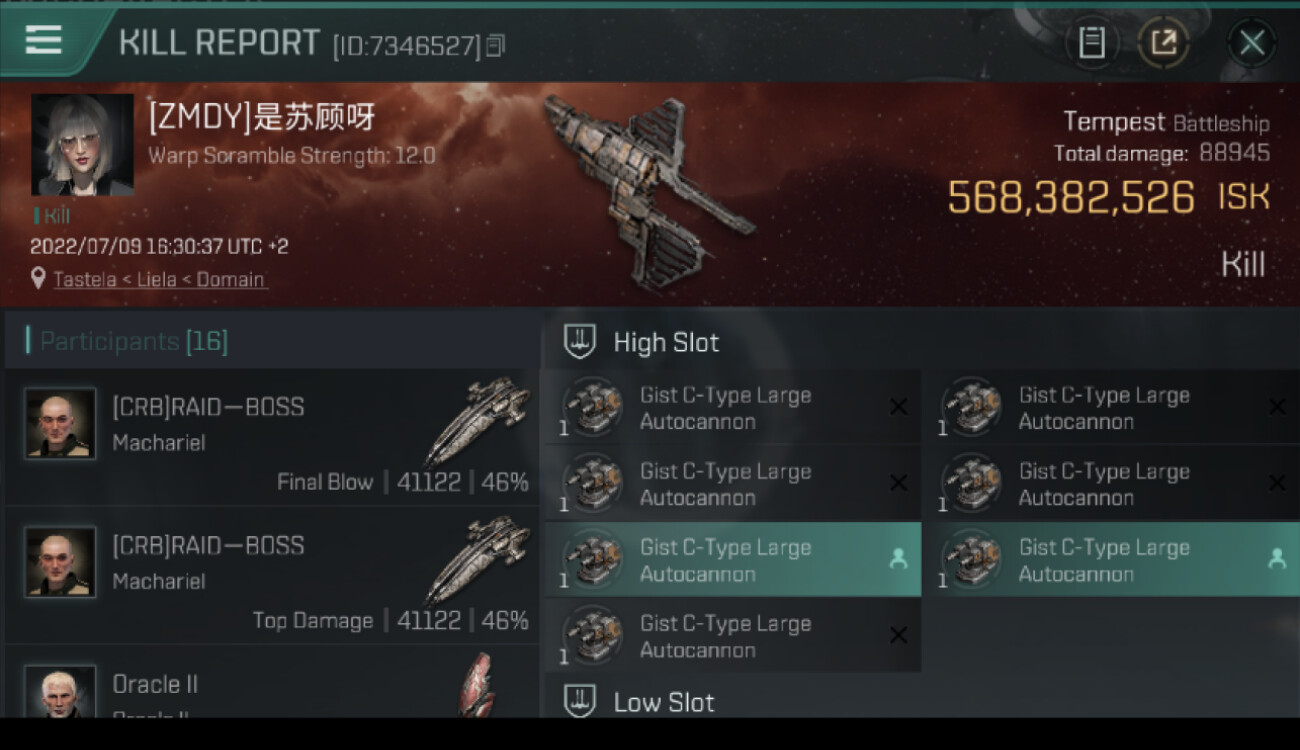
Task: Tap the Oracle II participant portrait
Action: (60, 692)
